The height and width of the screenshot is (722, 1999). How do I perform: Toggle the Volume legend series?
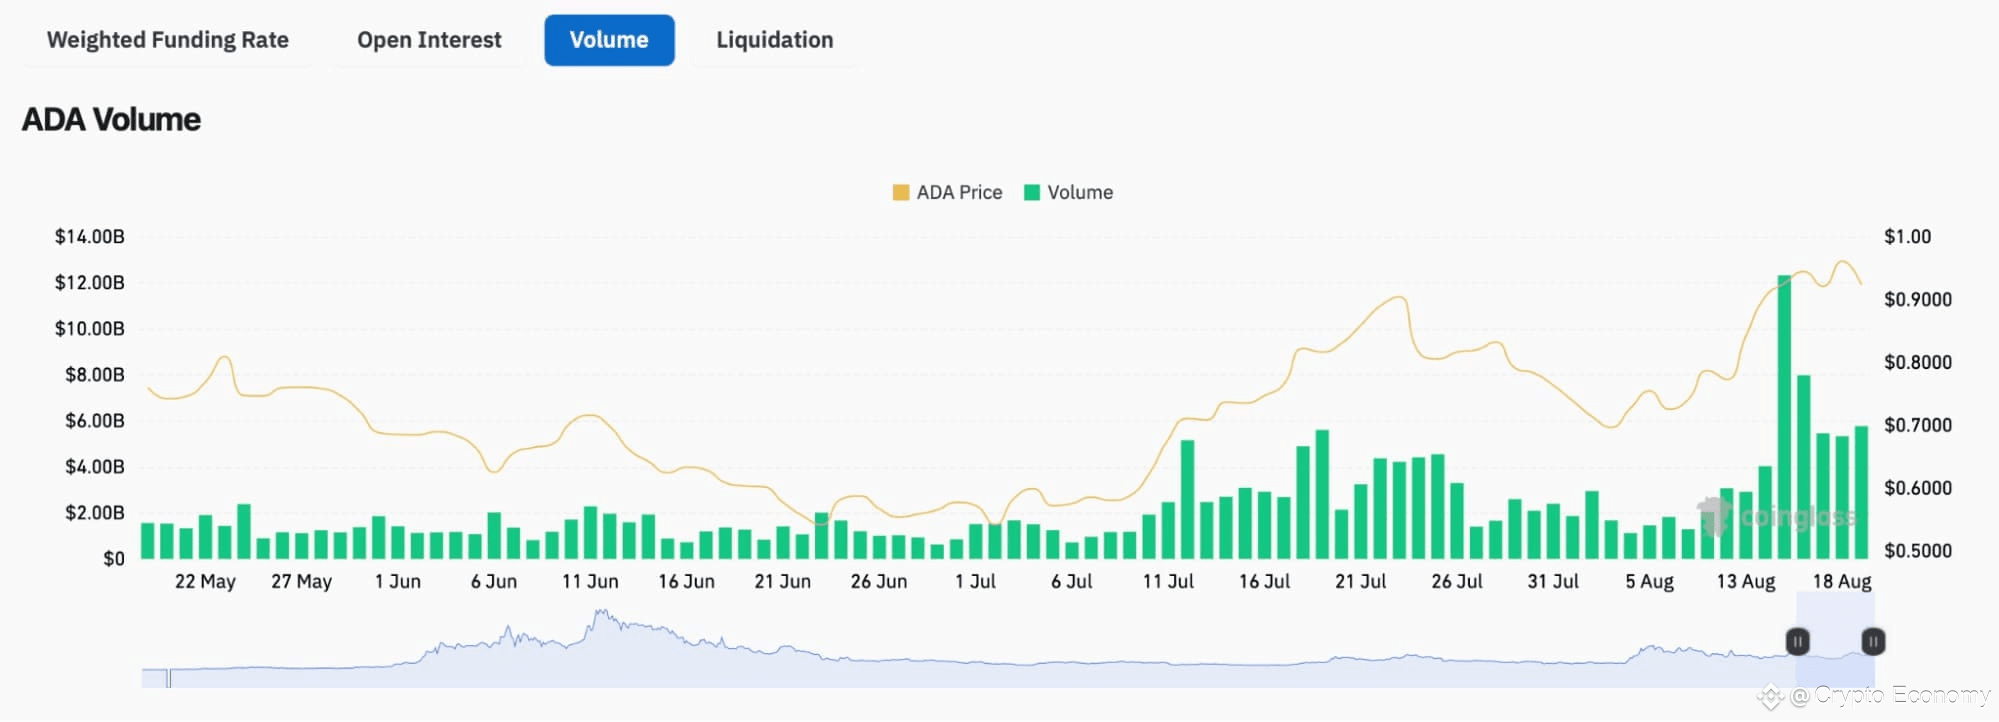click(x=1069, y=192)
